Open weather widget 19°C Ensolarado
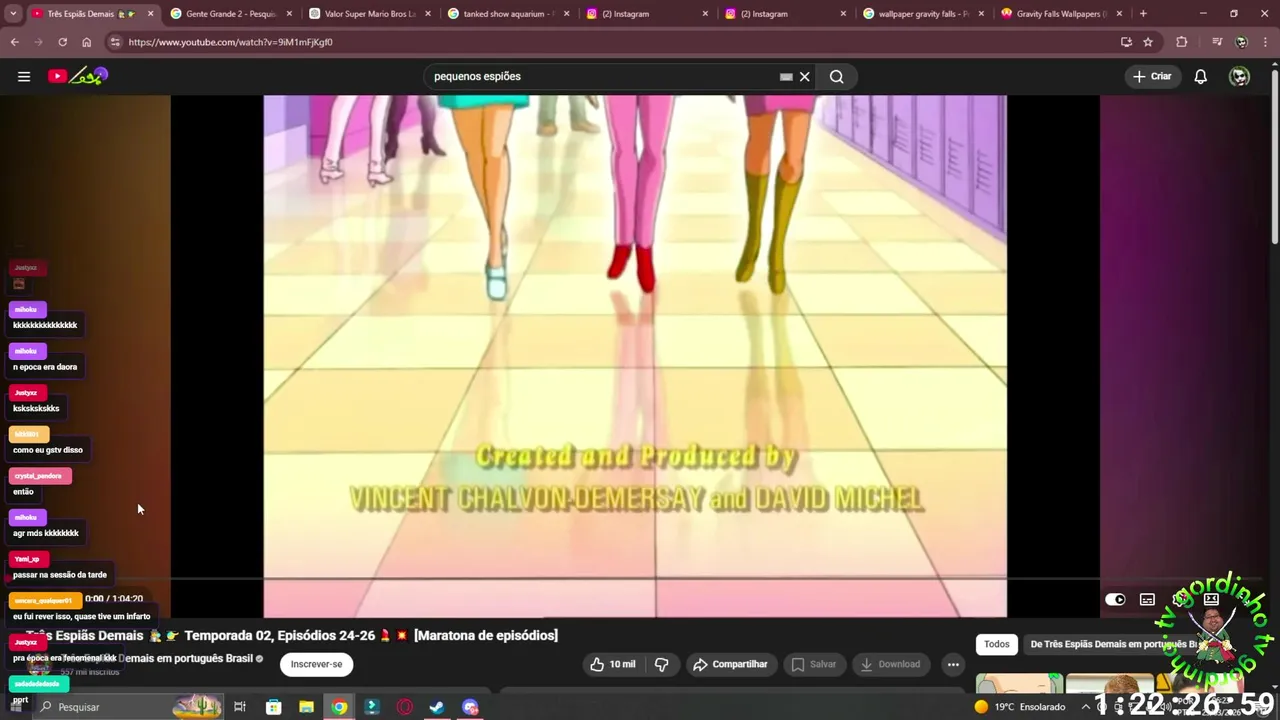This screenshot has height=720, width=1280. point(1020,707)
